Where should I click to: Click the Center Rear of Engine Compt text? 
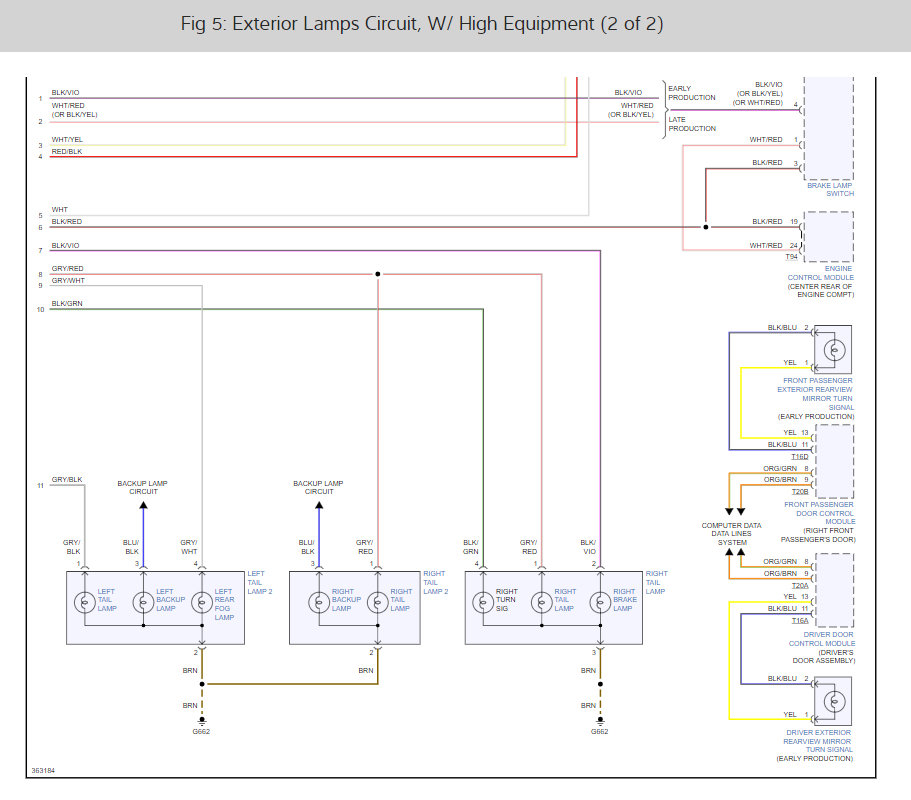[x=820, y=290]
